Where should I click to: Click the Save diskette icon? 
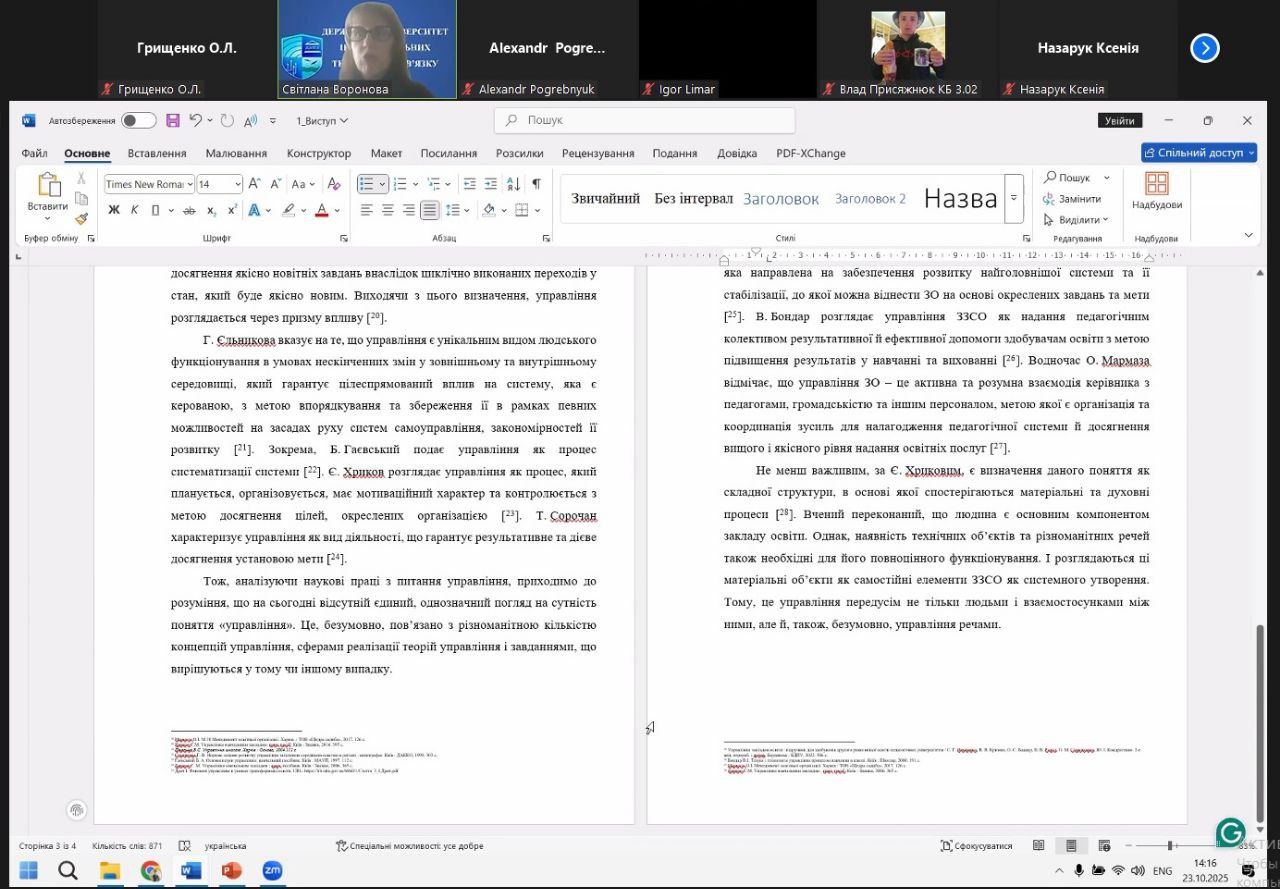pos(173,121)
